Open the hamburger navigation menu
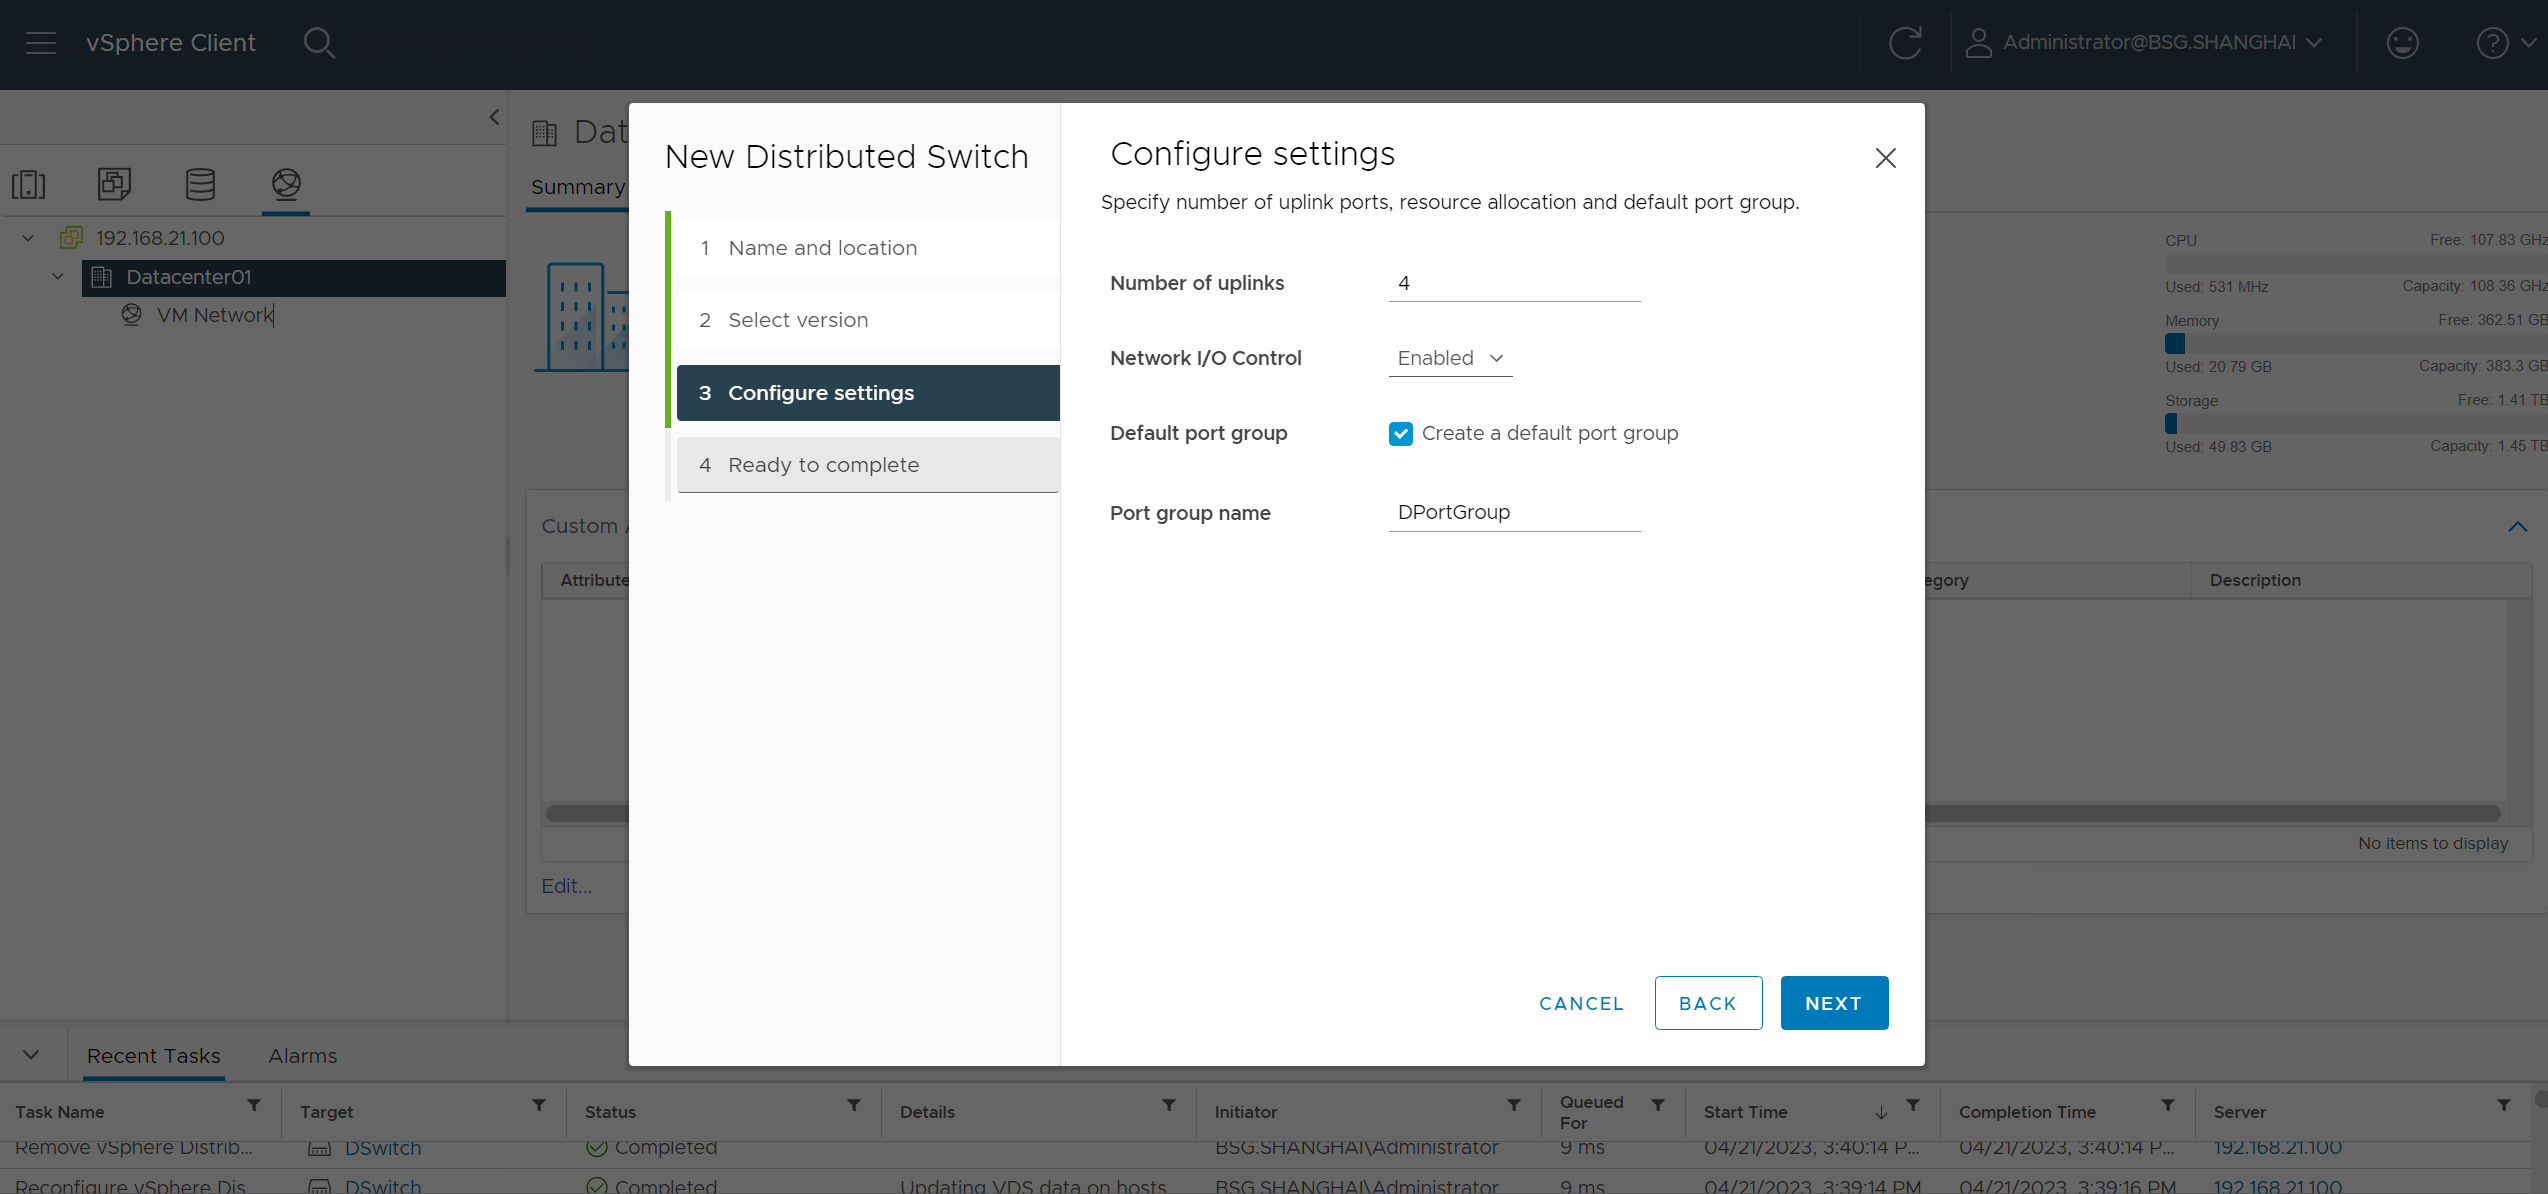Viewport: 2548px width, 1194px height. 40,43
